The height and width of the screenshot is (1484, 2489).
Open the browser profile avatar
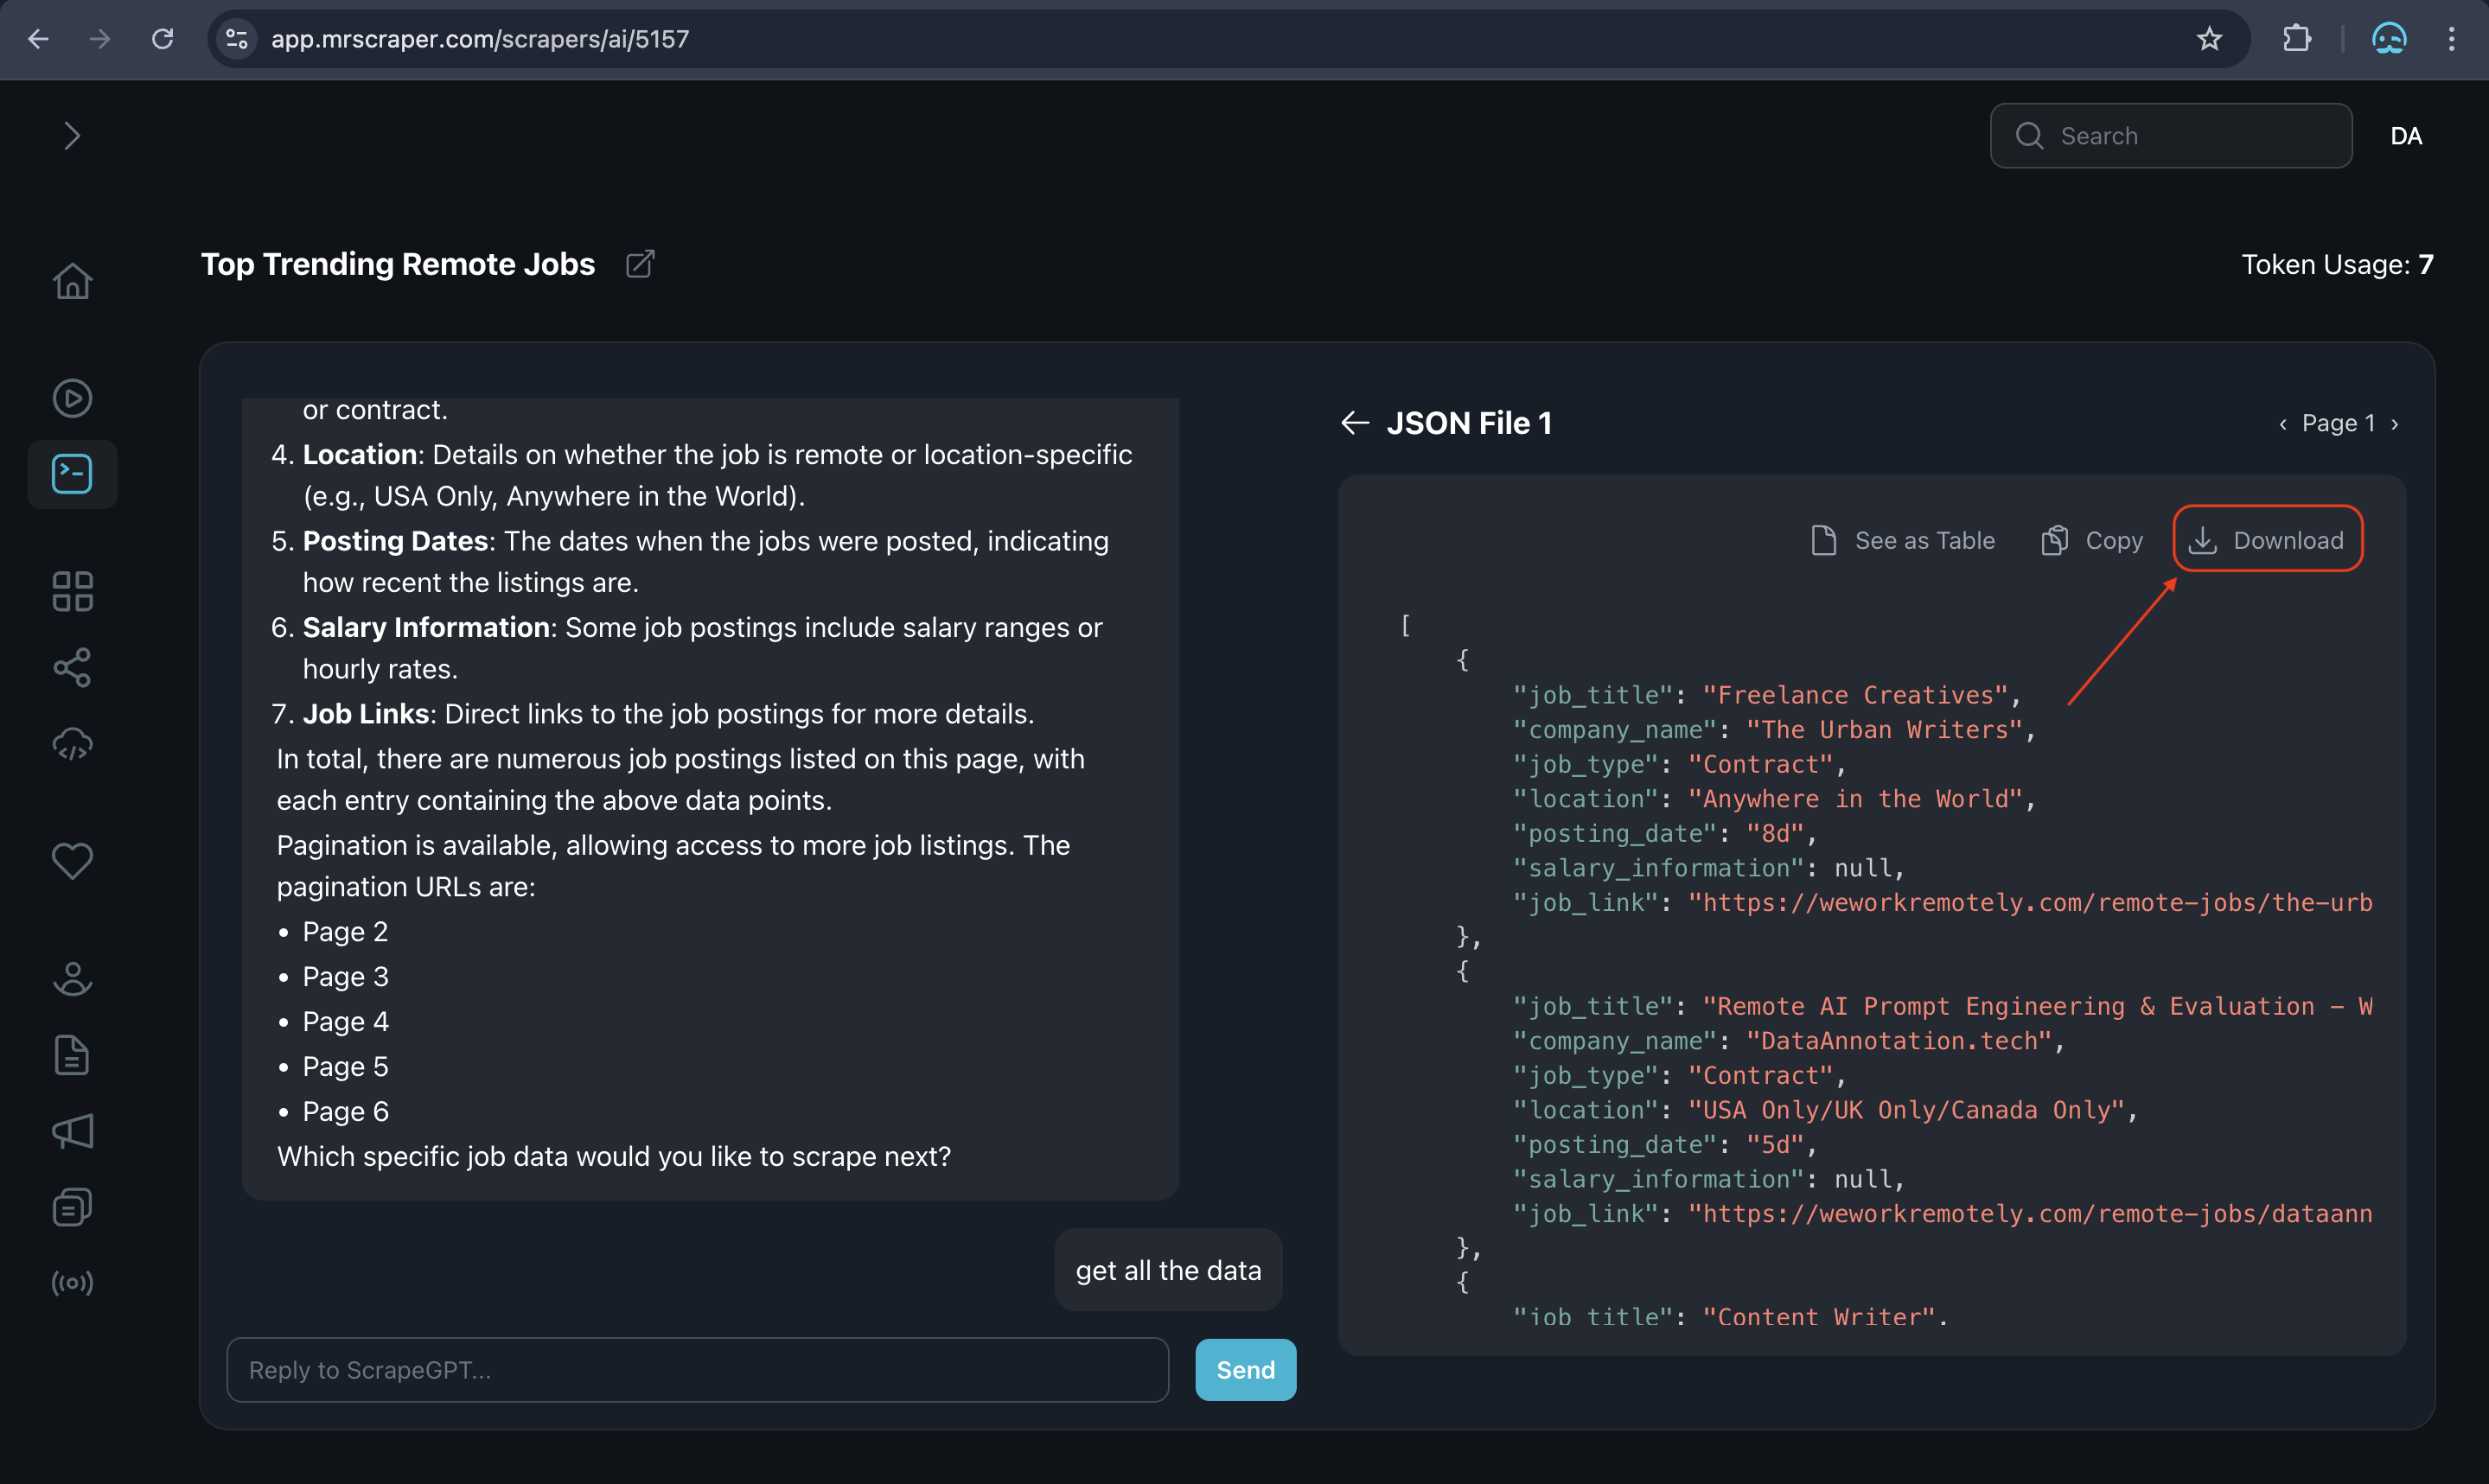2388,39
